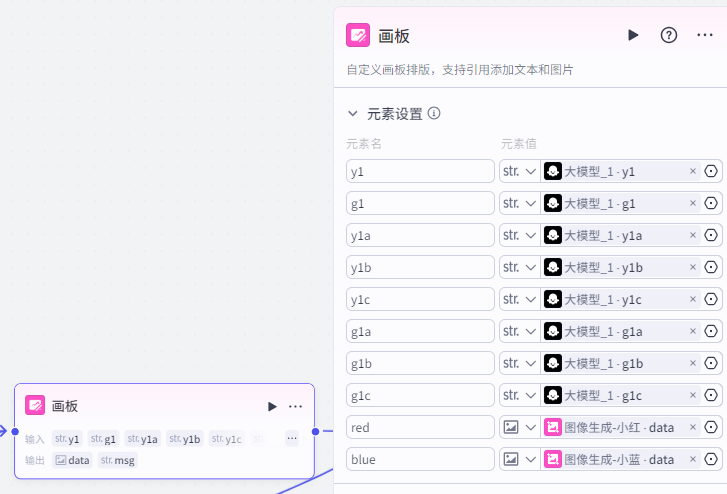Select the 大模型_1 · y1 value tag
Image resolution: width=727 pixels, height=494 pixels.
pos(621,172)
